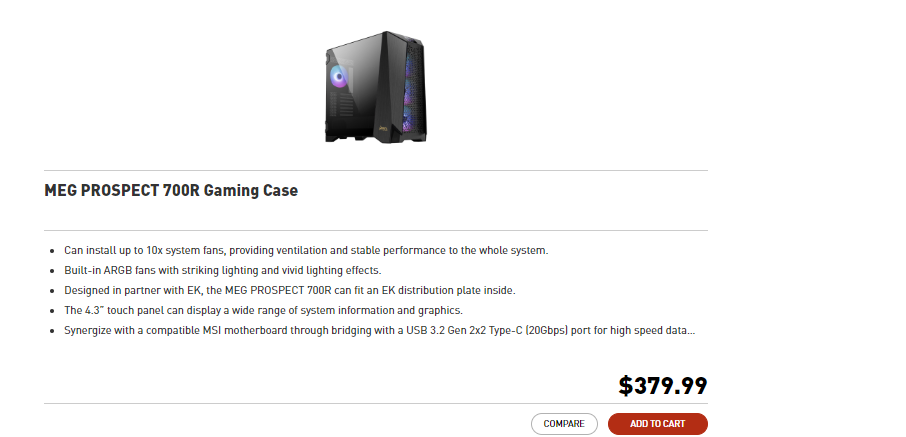
Task: Open the MEG PROSPECT 700R Gaming Case title
Action: (x=171, y=190)
